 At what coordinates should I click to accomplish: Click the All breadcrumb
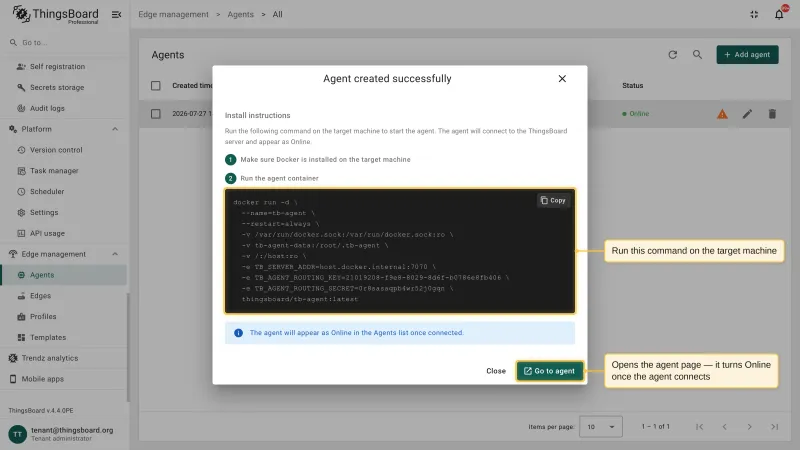[277, 14]
